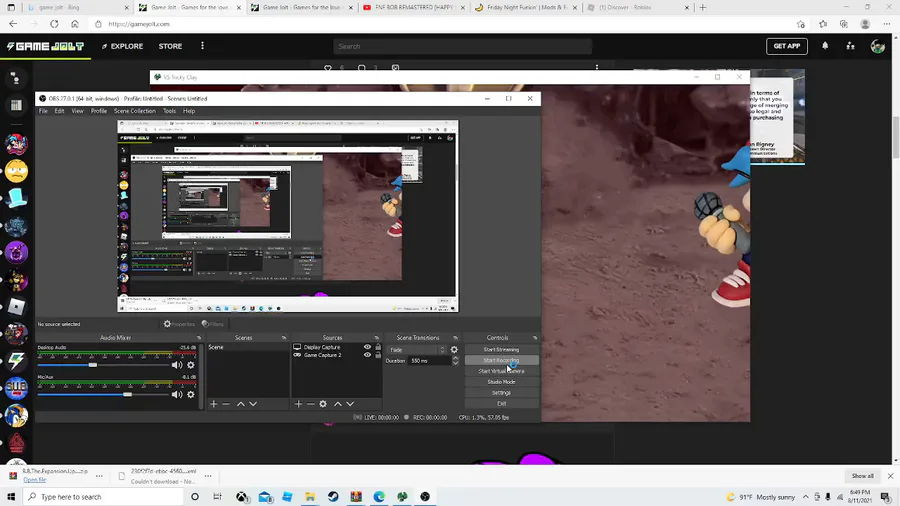900x506 pixels.
Task: Open OBS Edit menu
Action: tap(59, 111)
